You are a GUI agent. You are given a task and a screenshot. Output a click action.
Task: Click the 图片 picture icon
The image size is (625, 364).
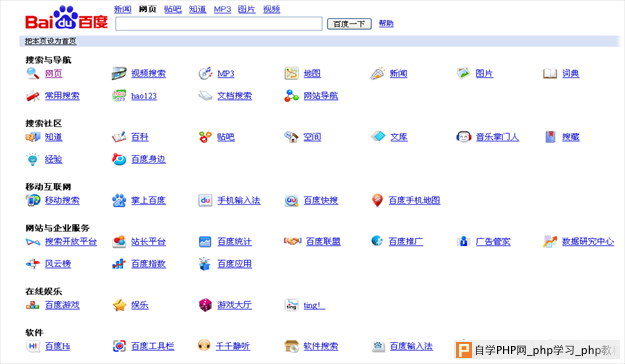coord(464,73)
